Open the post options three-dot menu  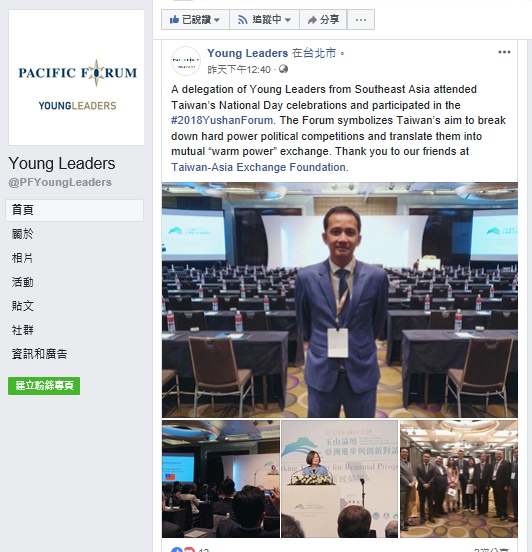pos(504,52)
